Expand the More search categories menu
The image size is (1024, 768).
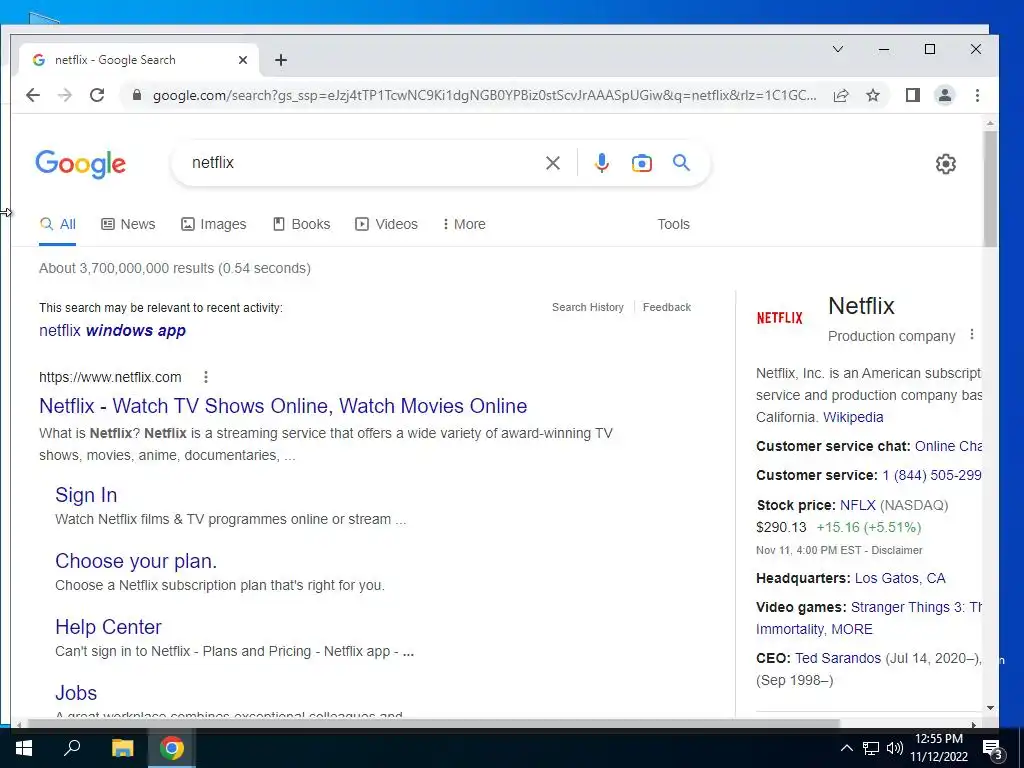pyautogui.click(x=464, y=224)
